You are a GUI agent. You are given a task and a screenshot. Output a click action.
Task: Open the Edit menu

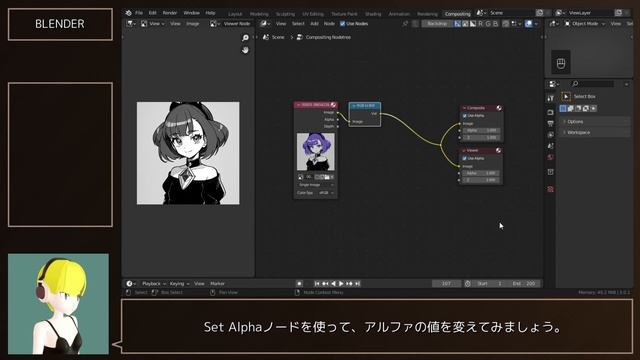click(152, 13)
